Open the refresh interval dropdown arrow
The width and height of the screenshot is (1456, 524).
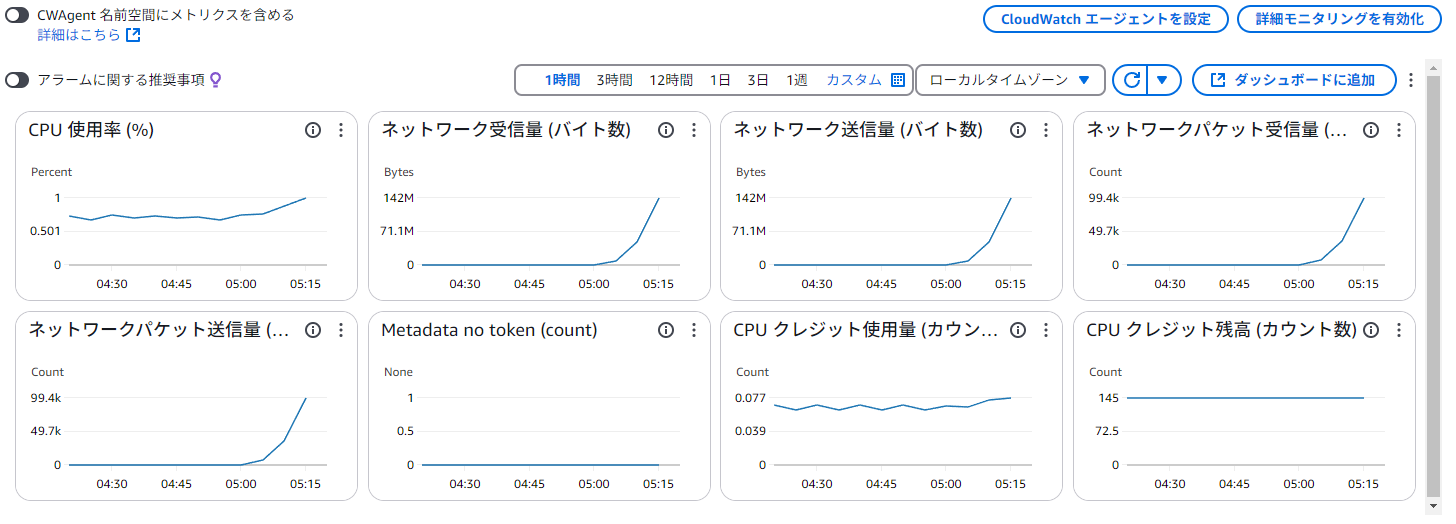[x=1162, y=80]
